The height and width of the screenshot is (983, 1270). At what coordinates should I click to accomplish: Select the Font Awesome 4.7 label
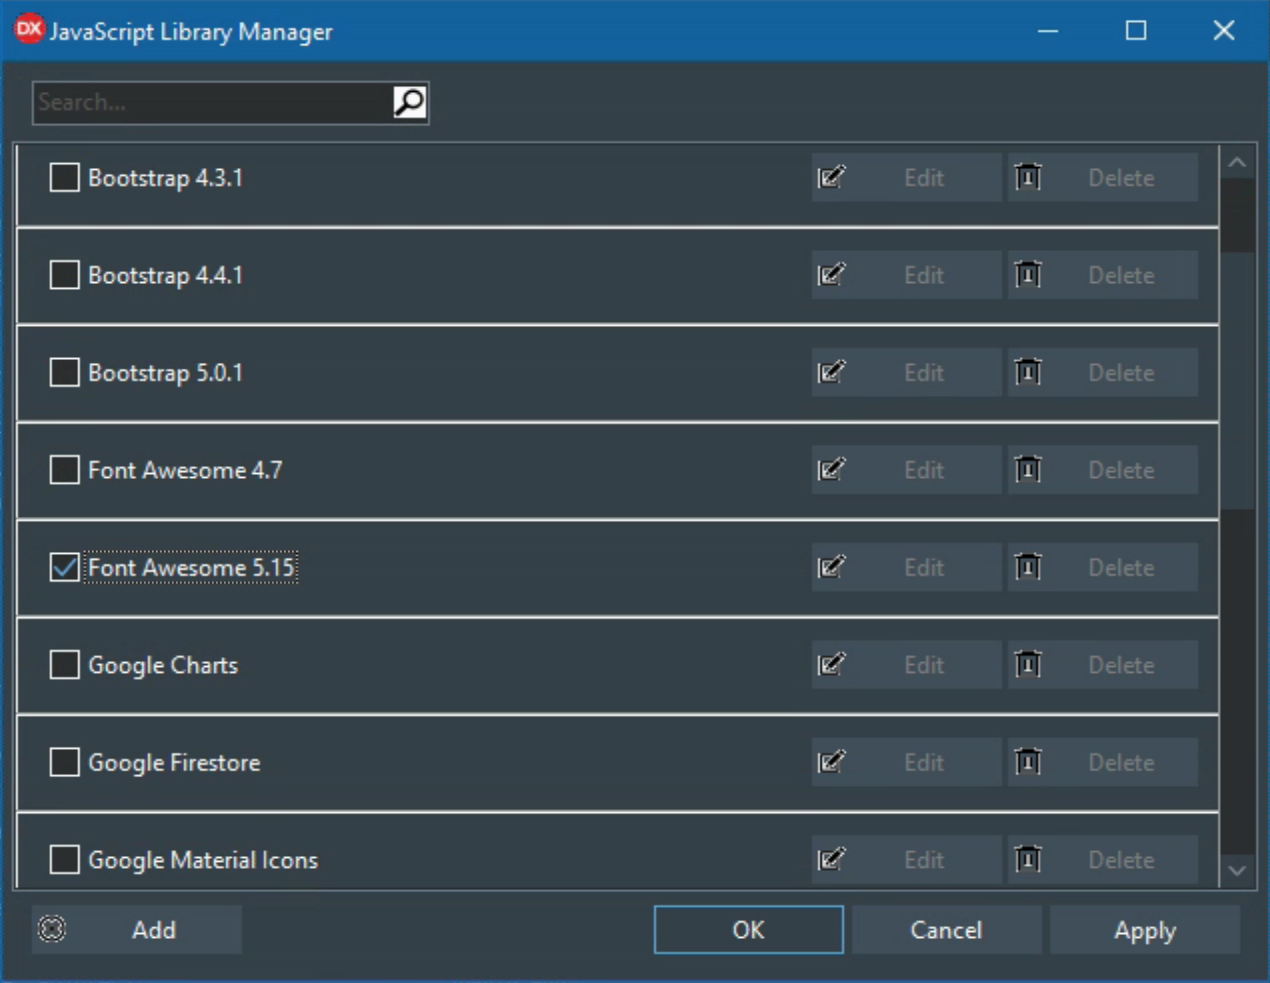(x=185, y=470)
